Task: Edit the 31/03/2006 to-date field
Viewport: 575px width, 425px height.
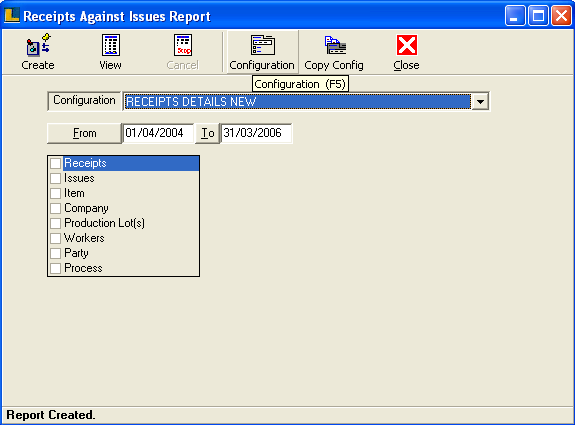Action: coord(256,133)
